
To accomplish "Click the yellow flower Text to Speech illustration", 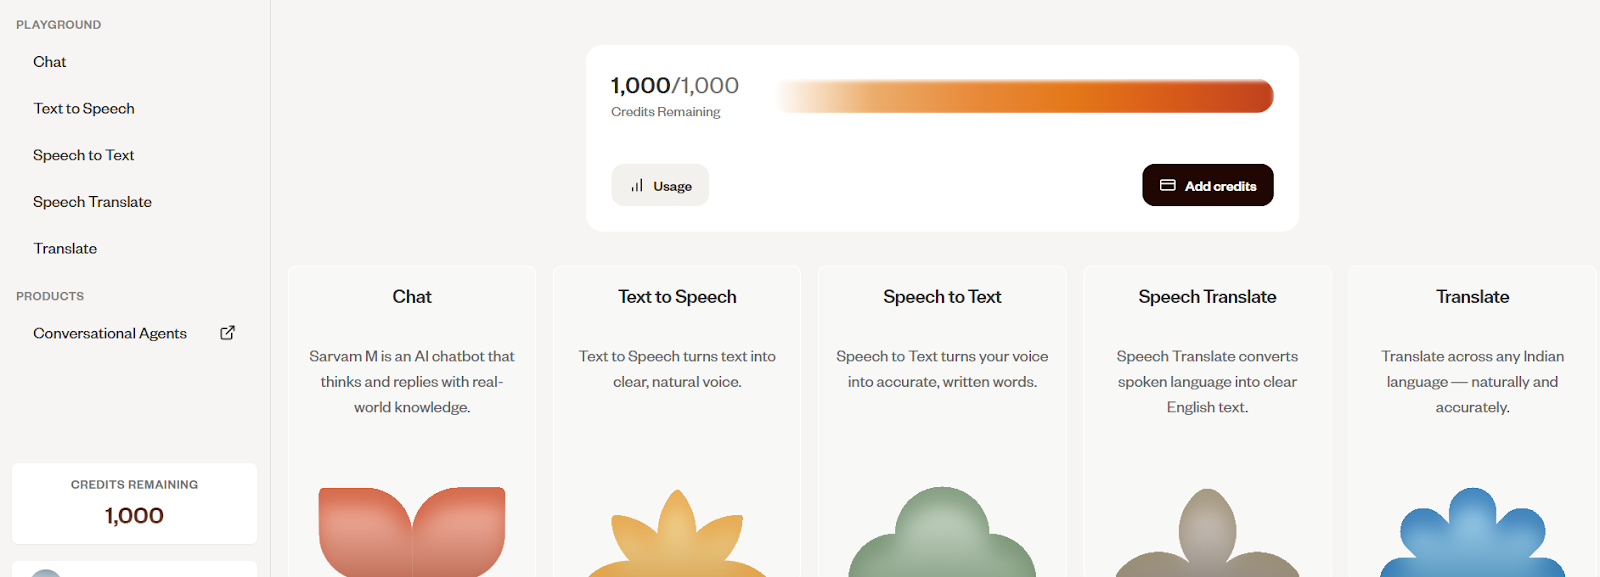I will pos(677,534).
